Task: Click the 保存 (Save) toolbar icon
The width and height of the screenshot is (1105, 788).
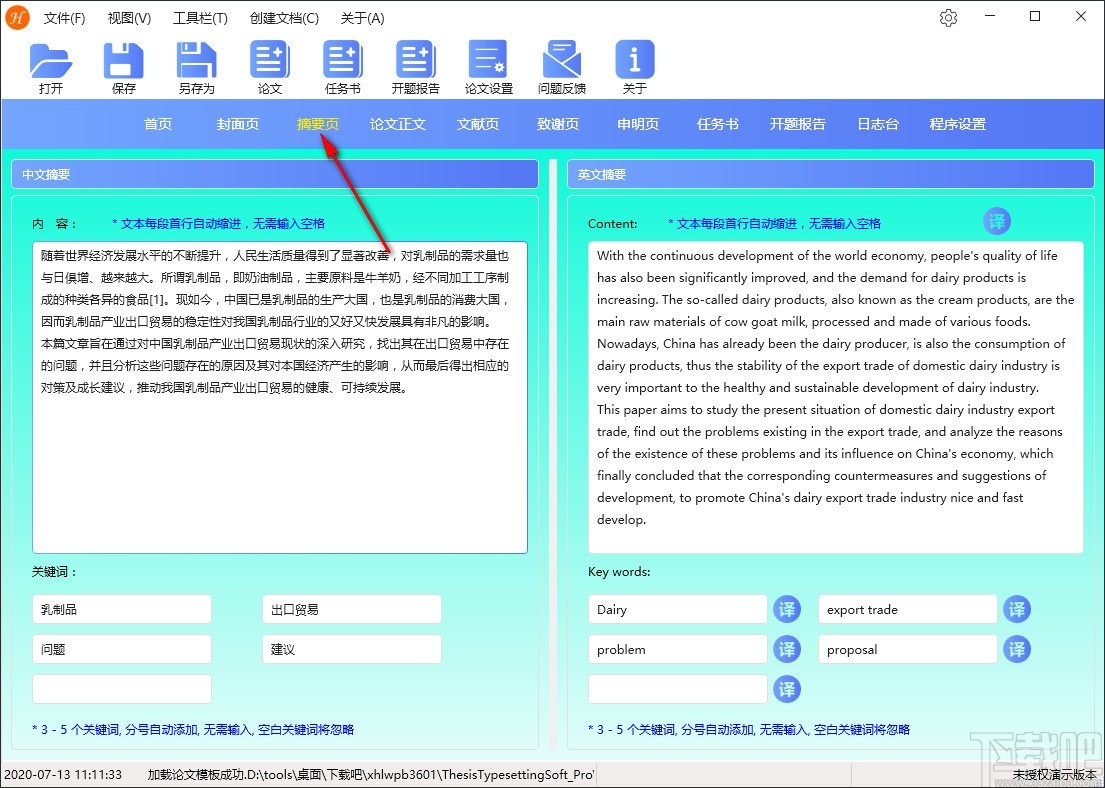Action: pos(123,63)
